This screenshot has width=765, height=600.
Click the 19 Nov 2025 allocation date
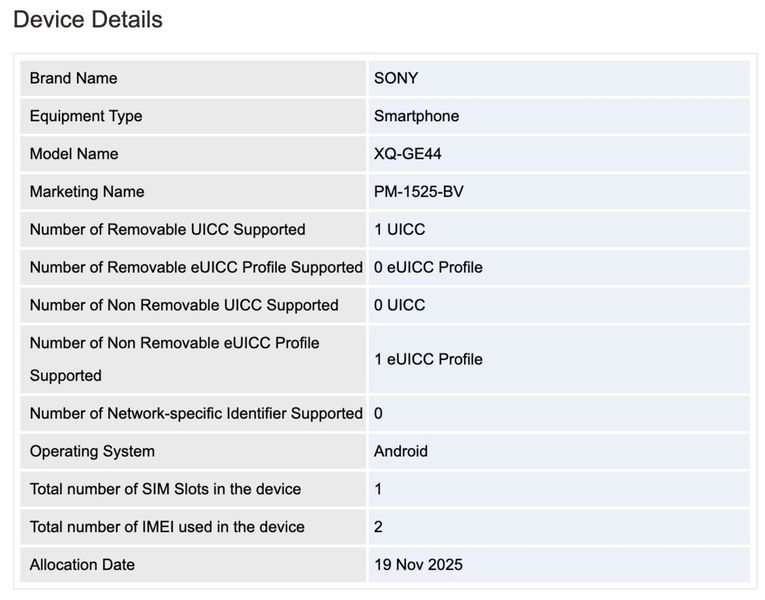pos(418,565)
